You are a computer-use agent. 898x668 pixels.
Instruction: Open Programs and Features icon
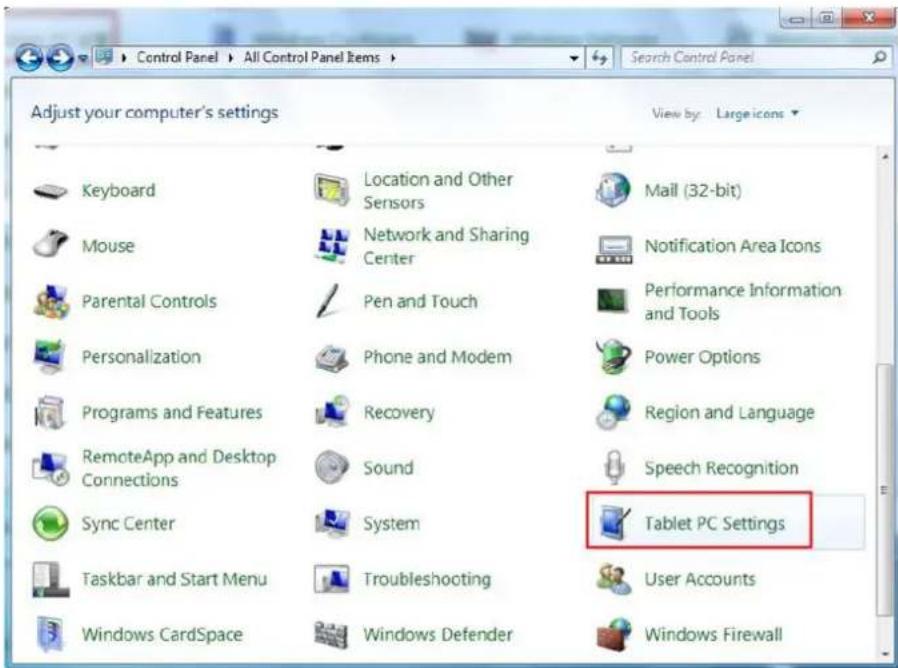tap(49, 412)
